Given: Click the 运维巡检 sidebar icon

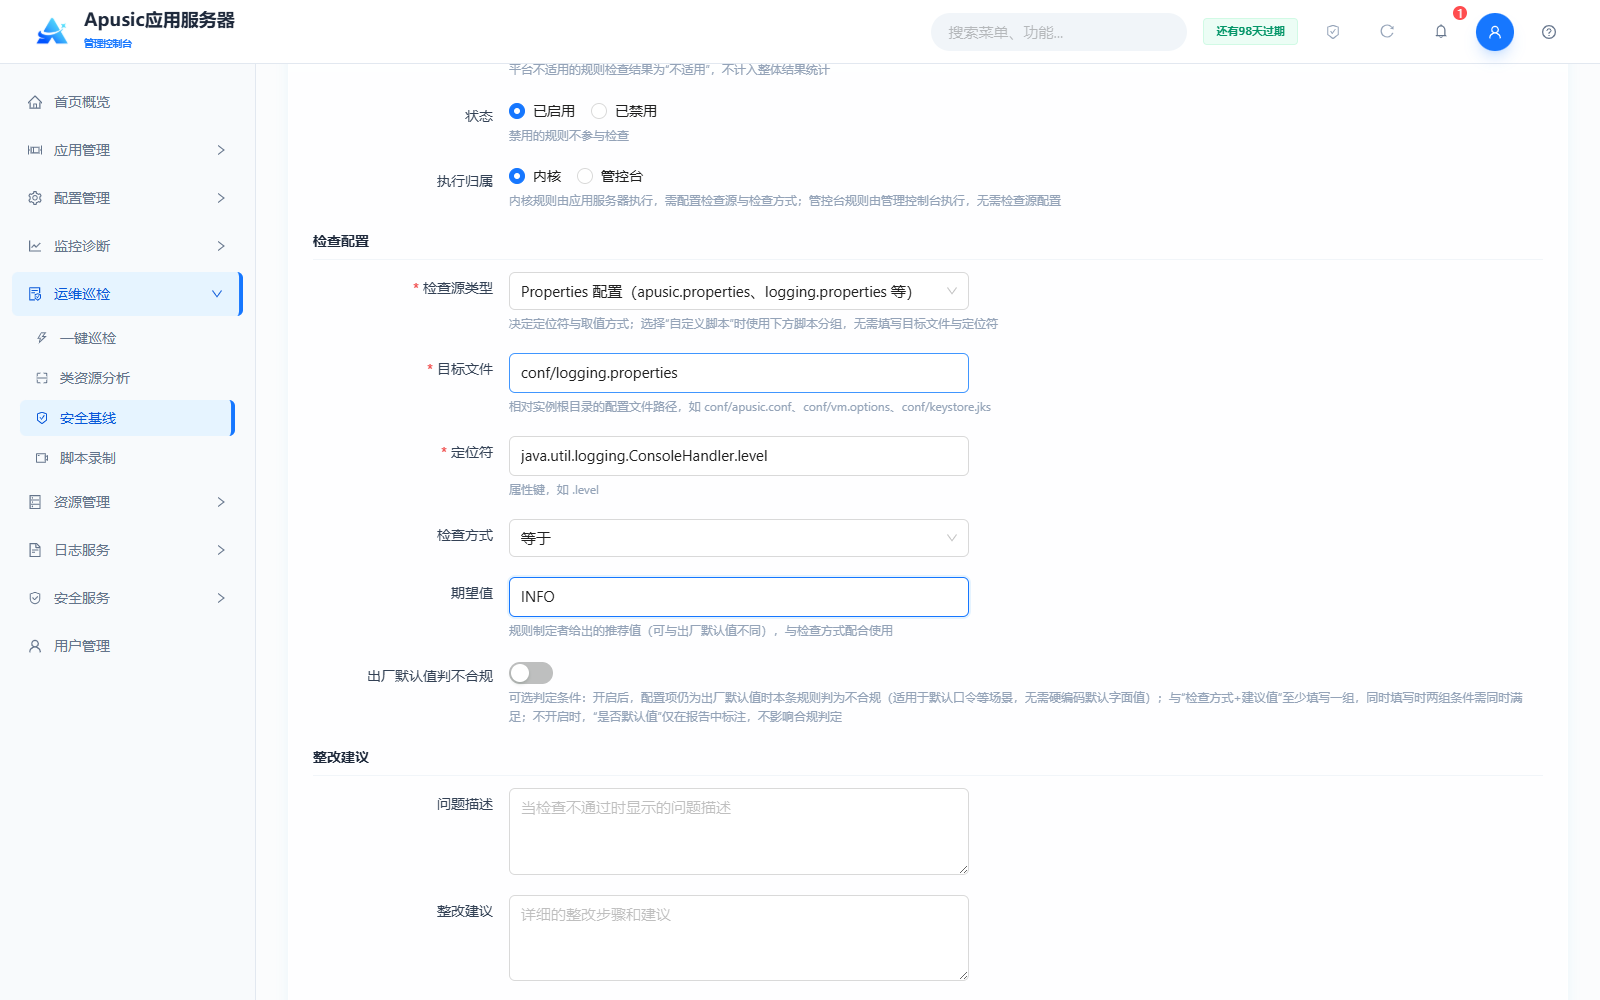Looking at the screenshot, I should 35,294.
